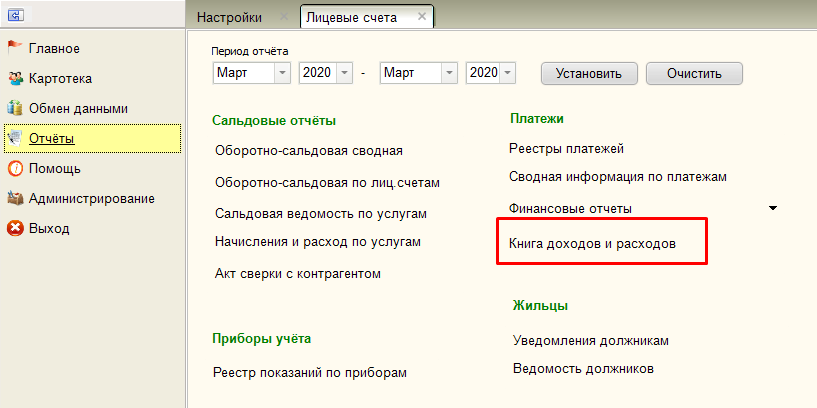Click the Сальдовые отчёты section heading
Viewport: 817px width, 408px height.
(274, 121)
